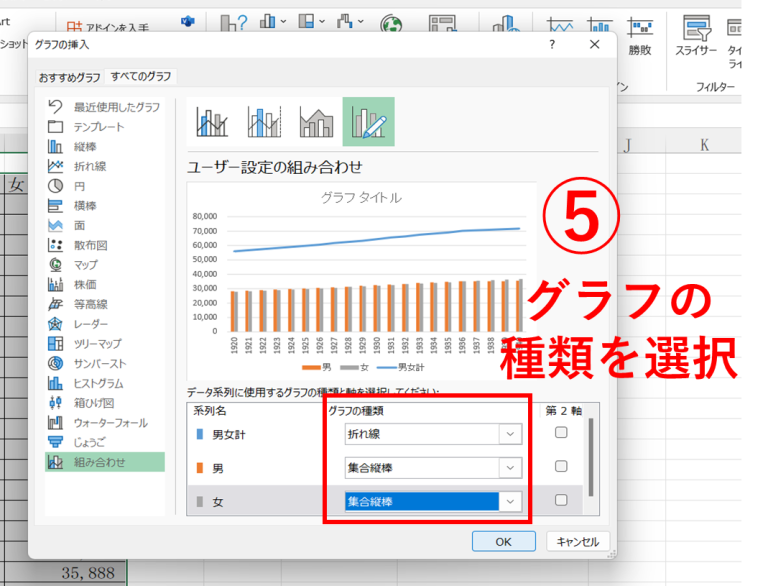Select the clustered column-line combo chart icon
Screen dimensions: 768x586
pos(213,122)
